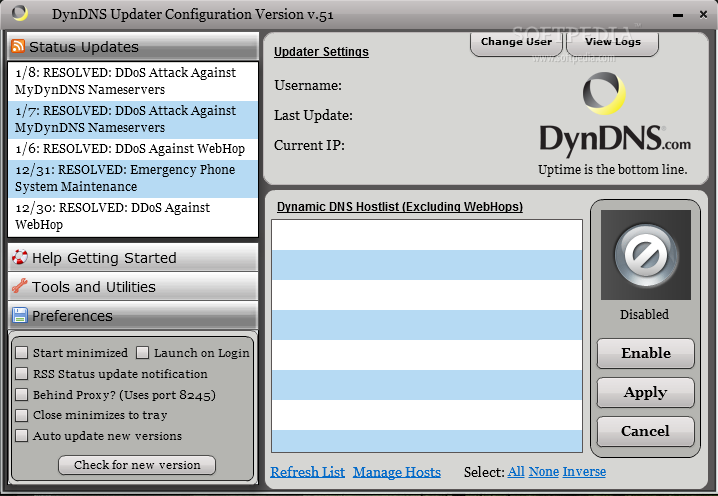Click the Last Update label
This screenshot has width=718, height=496.
pos(313,115)
